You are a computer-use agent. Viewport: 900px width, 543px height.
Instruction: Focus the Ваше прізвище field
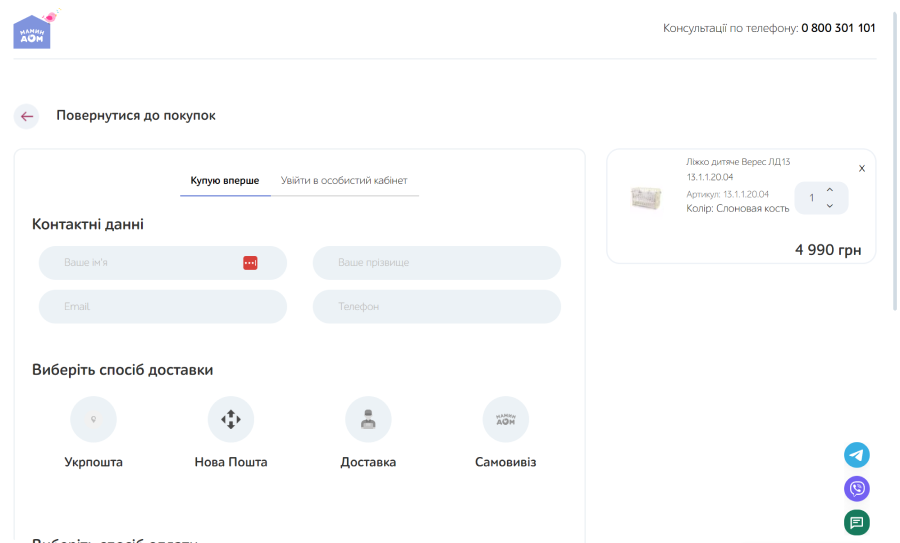point(436,263)
